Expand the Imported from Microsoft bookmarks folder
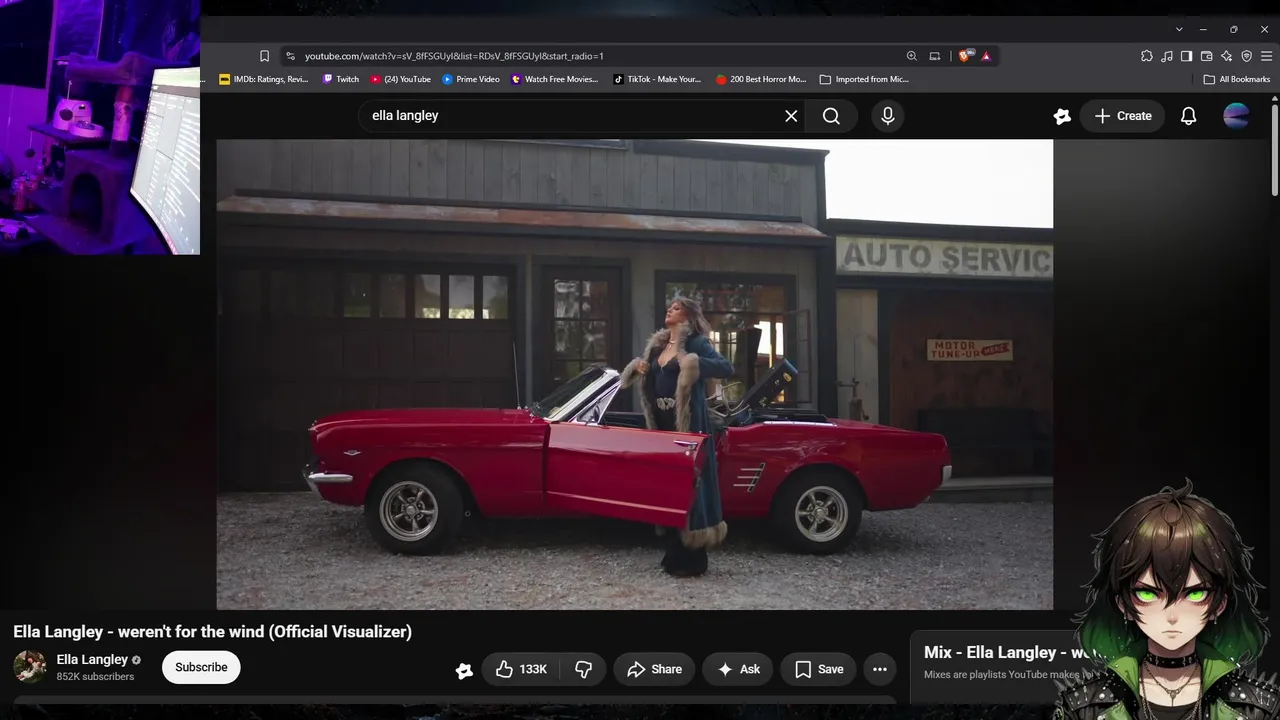The image size is (1280, 720). (864, 79)
